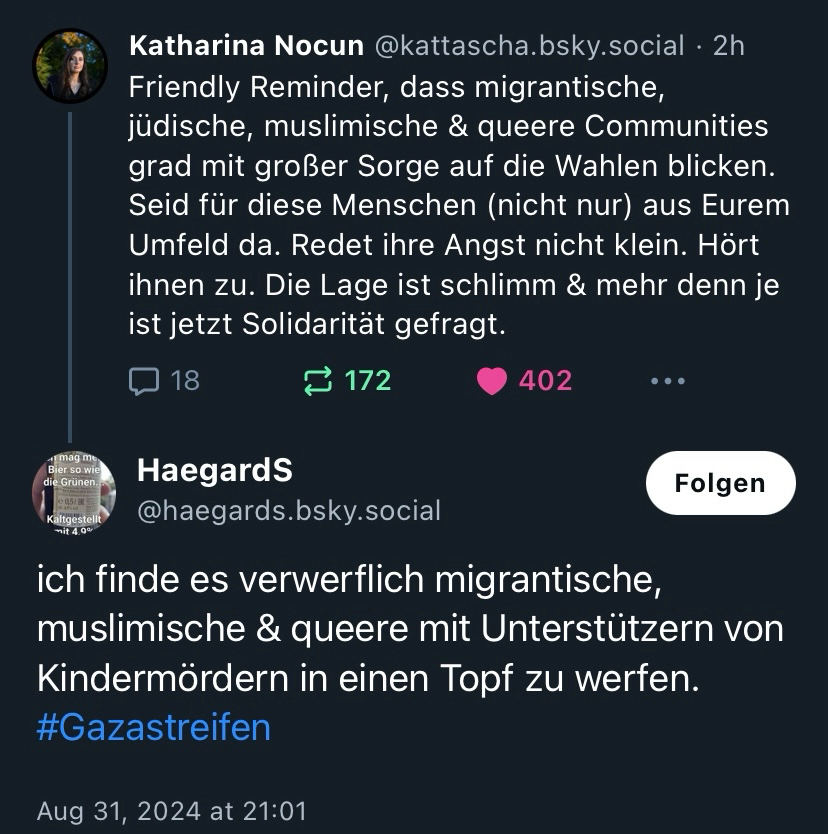Repost Katharina Nocun's post via arrows icon

tap(317, 381)
